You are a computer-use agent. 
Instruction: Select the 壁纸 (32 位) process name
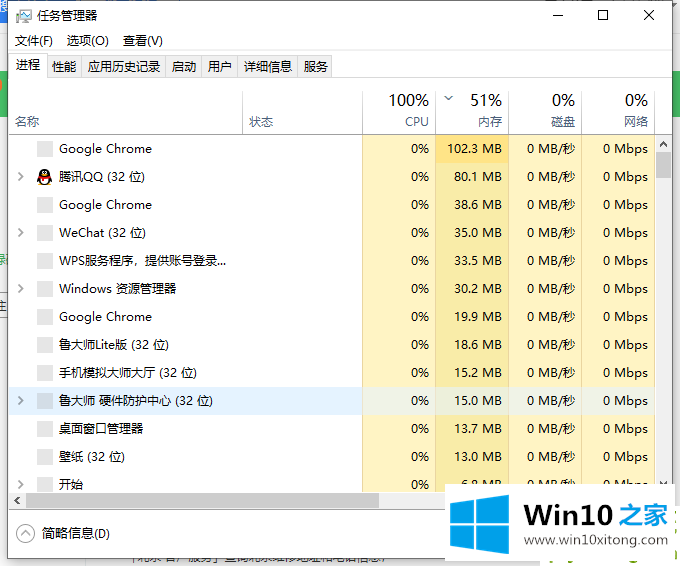[92, 457]
